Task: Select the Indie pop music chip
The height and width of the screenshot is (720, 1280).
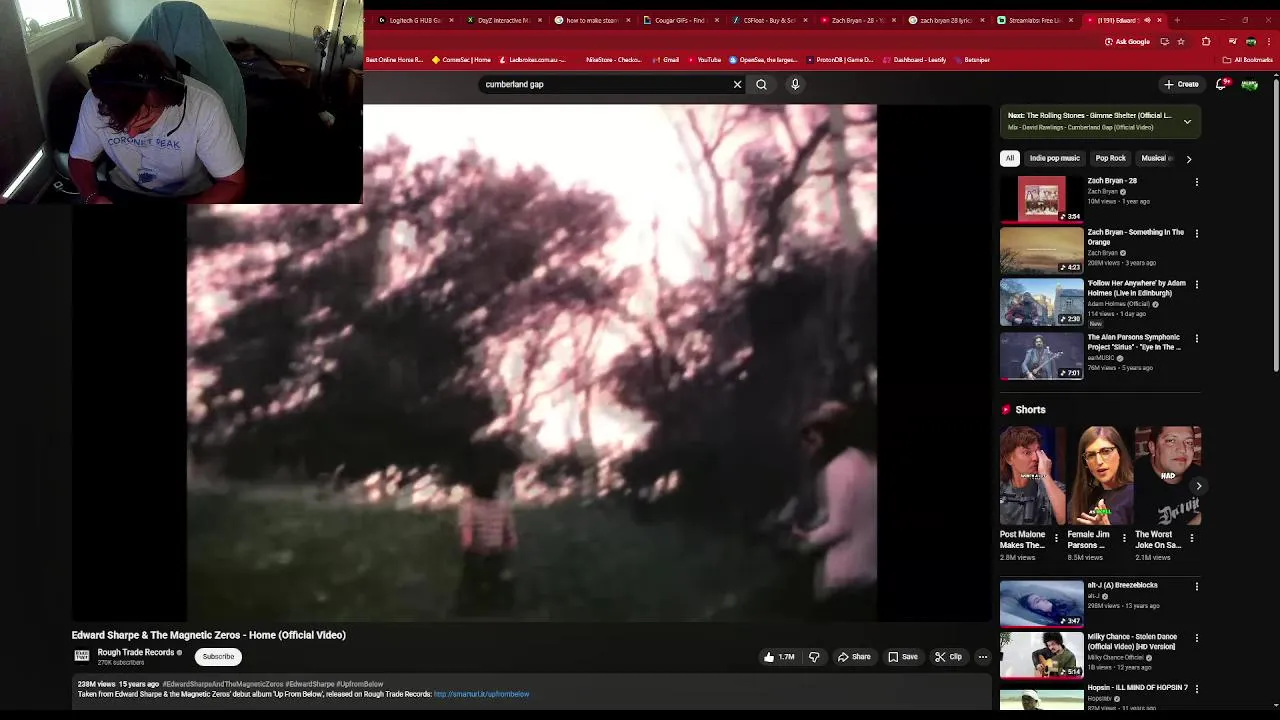Action: point(1054,158)
